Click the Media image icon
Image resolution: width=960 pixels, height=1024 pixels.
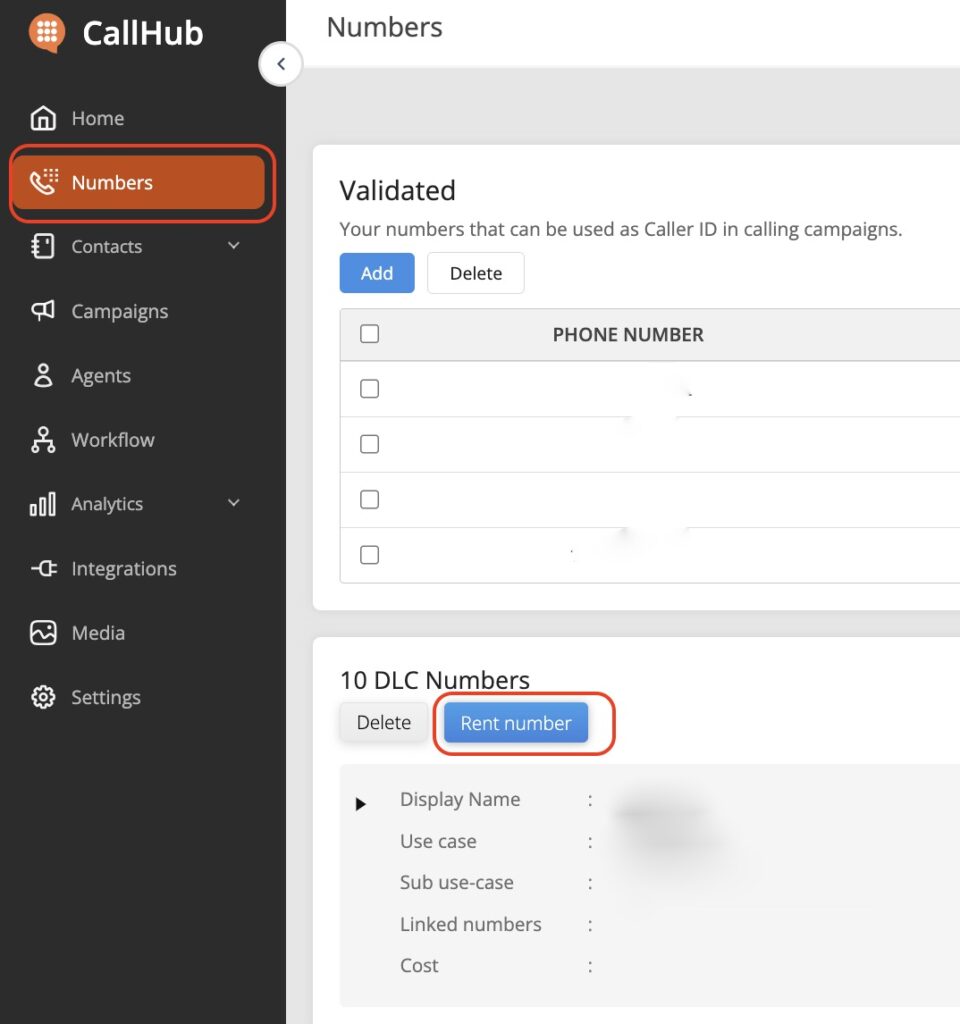click(43, 633)
